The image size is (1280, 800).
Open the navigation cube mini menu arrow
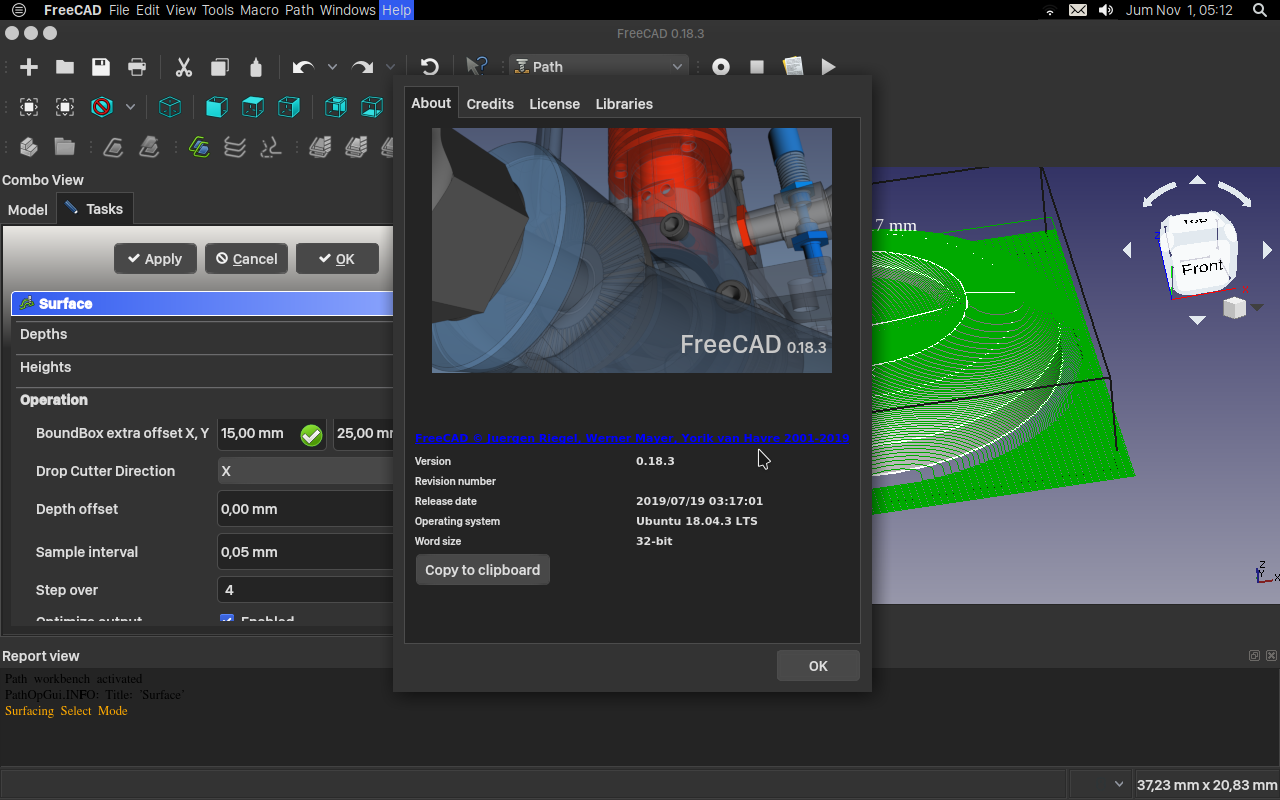(x=1258, y=308)
